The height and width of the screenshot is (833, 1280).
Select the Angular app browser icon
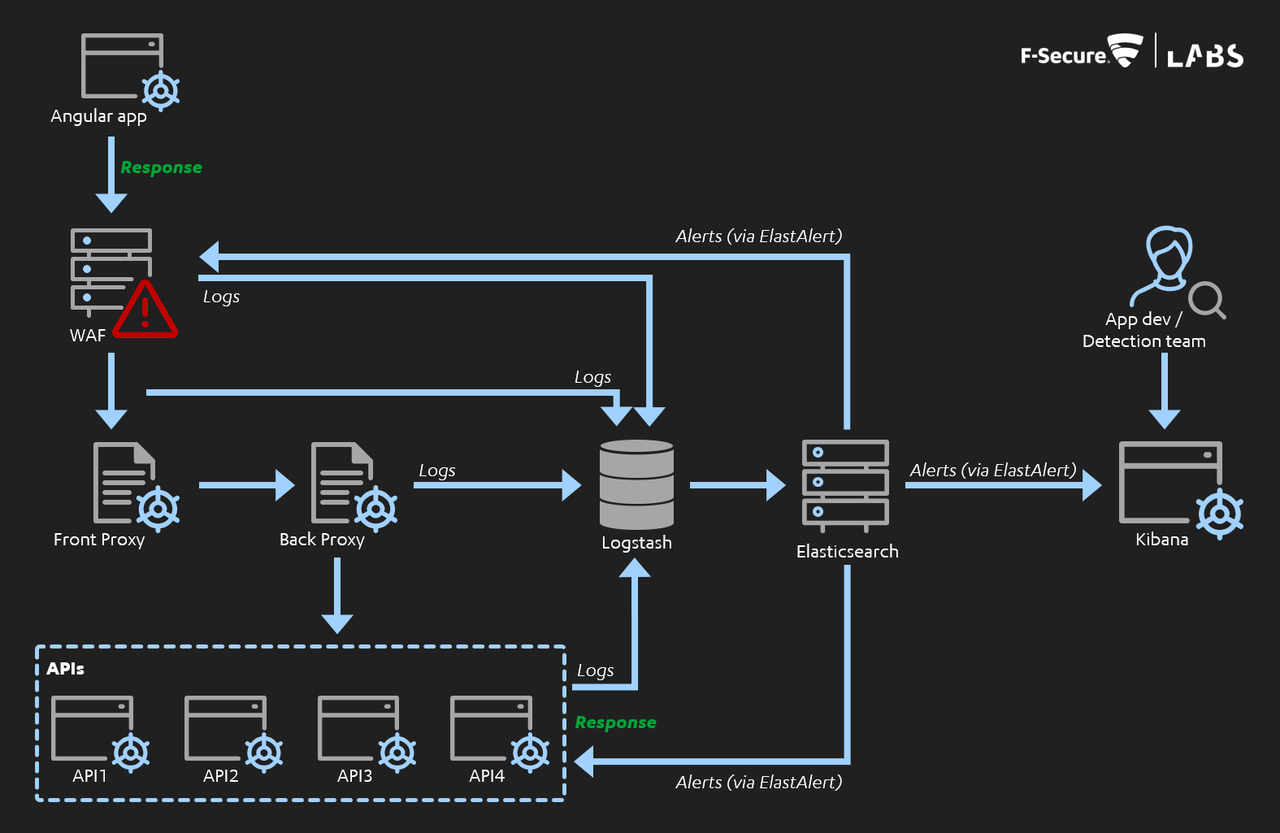[x=120, y=65]
